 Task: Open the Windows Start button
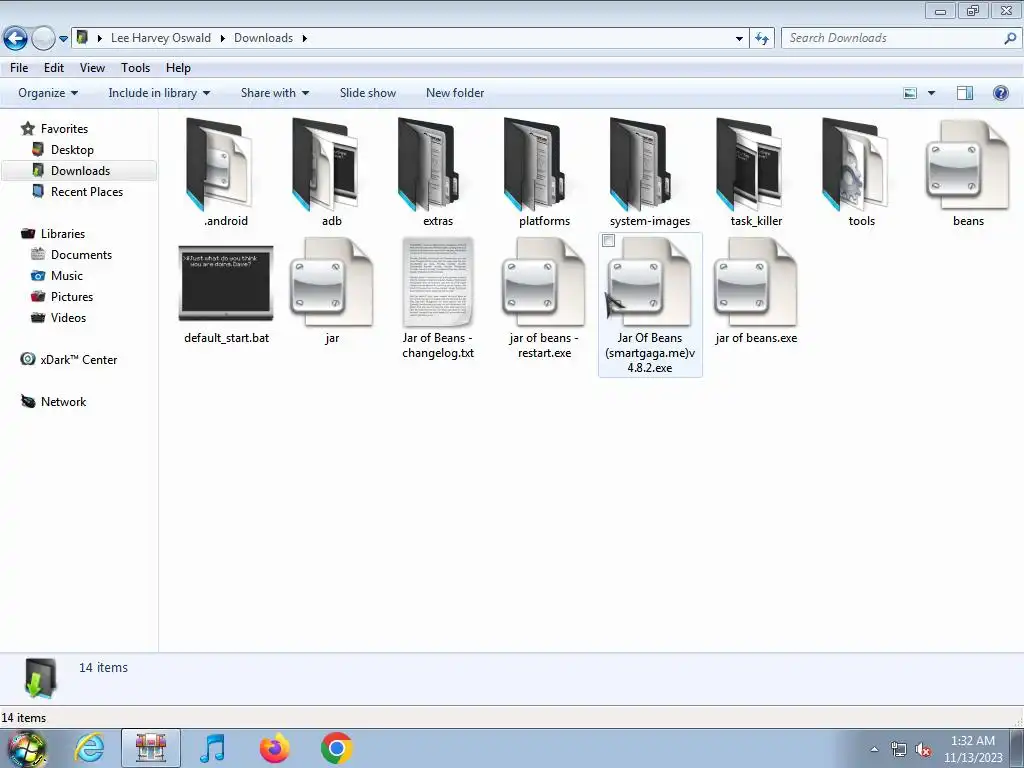[26, 748]
